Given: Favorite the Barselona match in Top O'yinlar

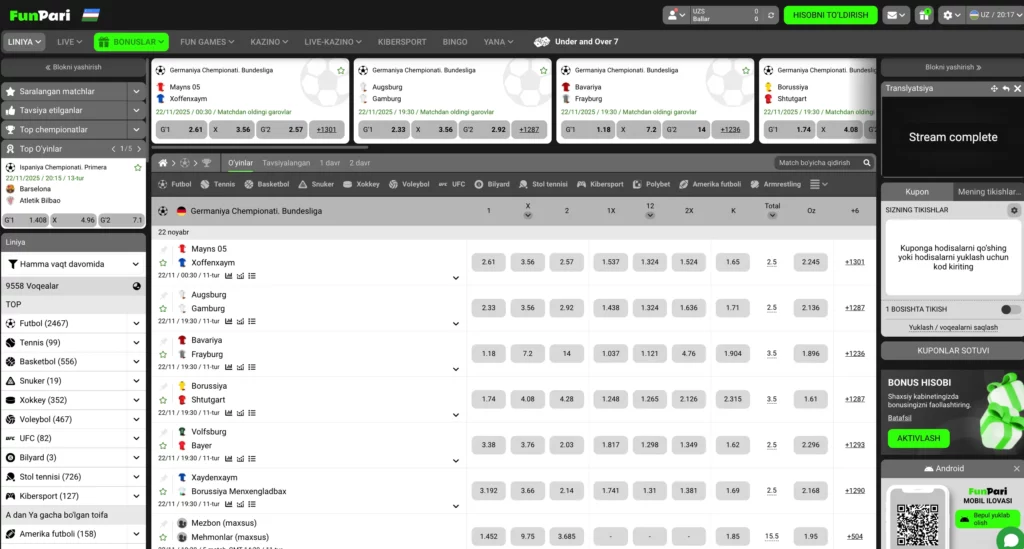Looking at the screenshot, I should (x=137, y=167).
